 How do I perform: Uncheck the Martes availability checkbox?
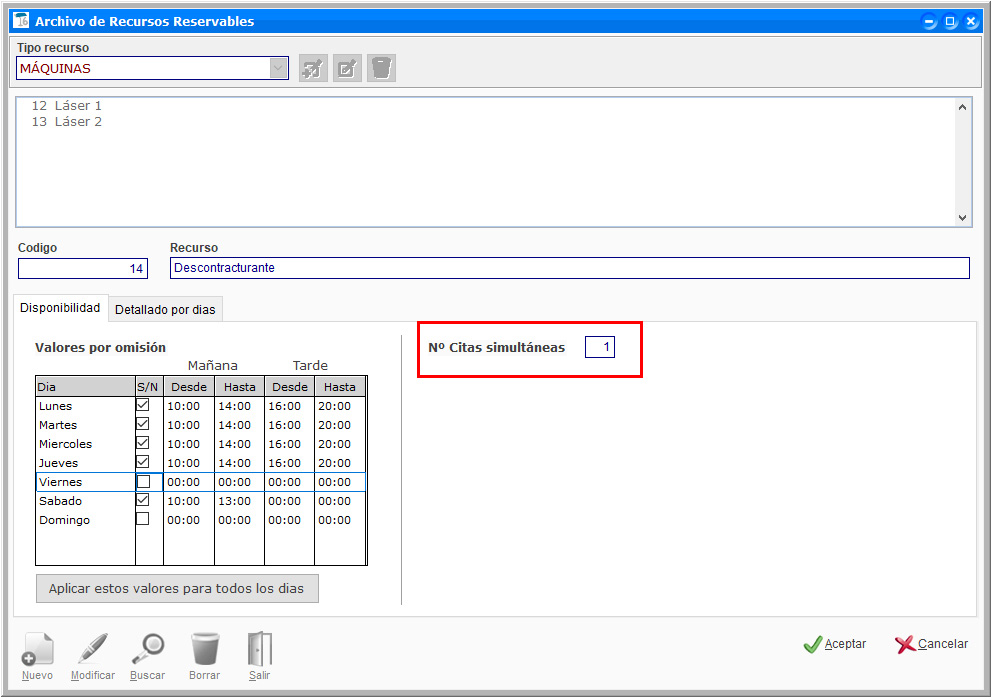click(x=143, y=424)
